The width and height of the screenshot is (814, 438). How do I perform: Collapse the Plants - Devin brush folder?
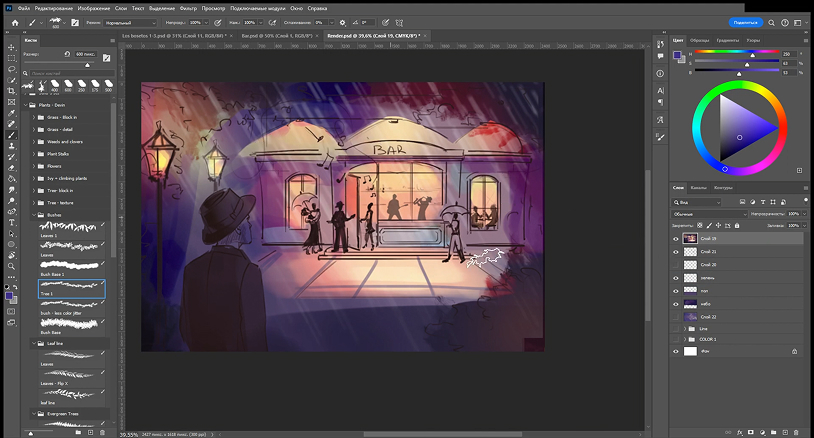tap(25, 105)
